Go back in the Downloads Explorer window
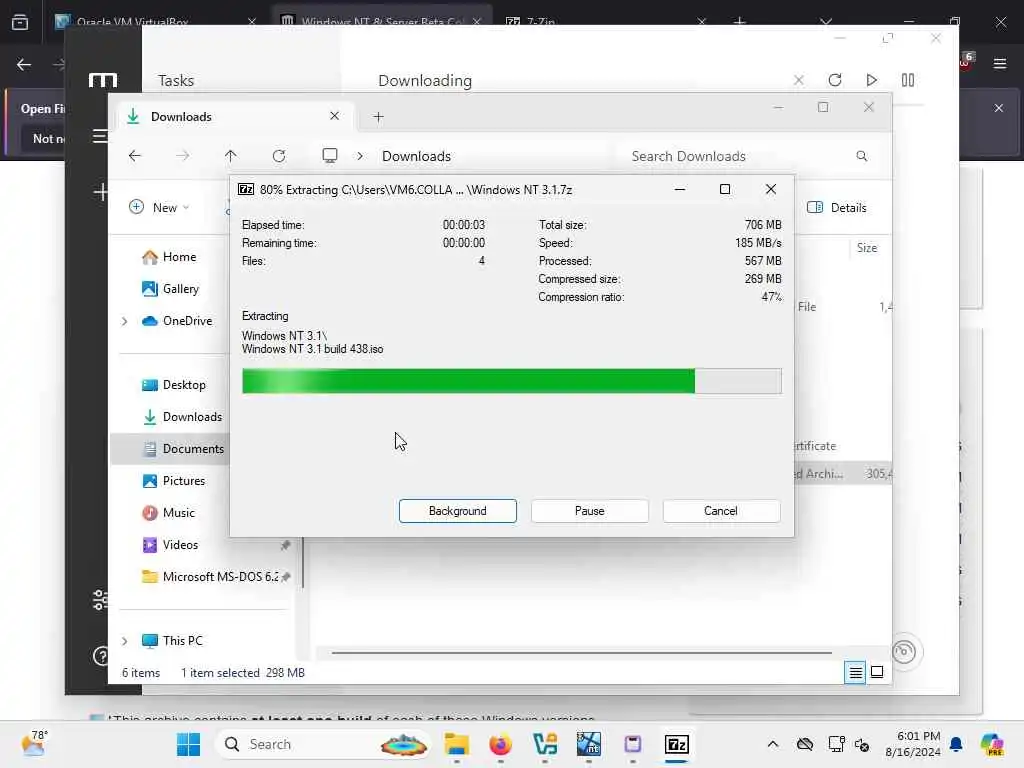Image resolution: width=1024 pixels, height=768 pixels. (135, 156)
